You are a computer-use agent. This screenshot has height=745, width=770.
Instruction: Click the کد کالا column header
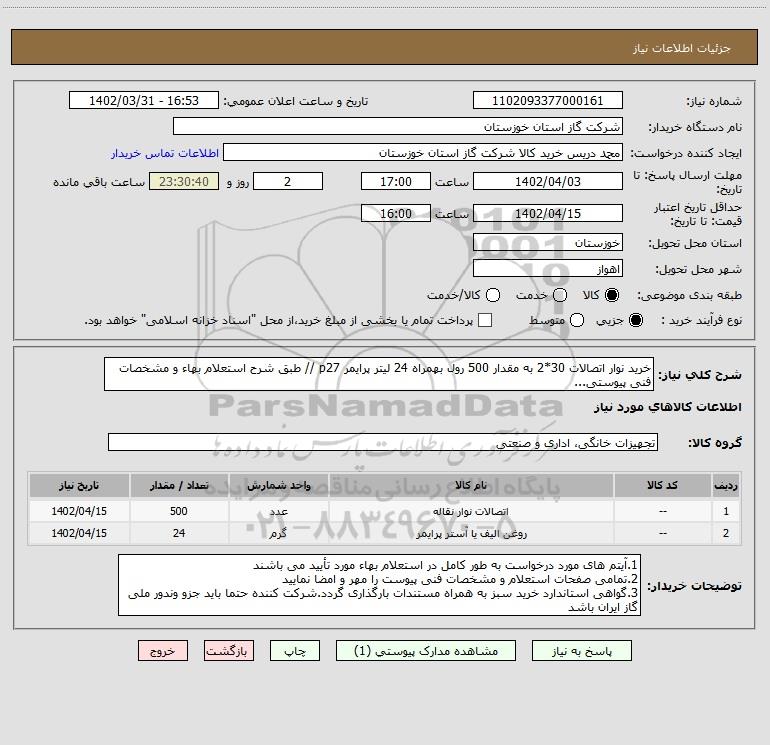pos(662,485)
